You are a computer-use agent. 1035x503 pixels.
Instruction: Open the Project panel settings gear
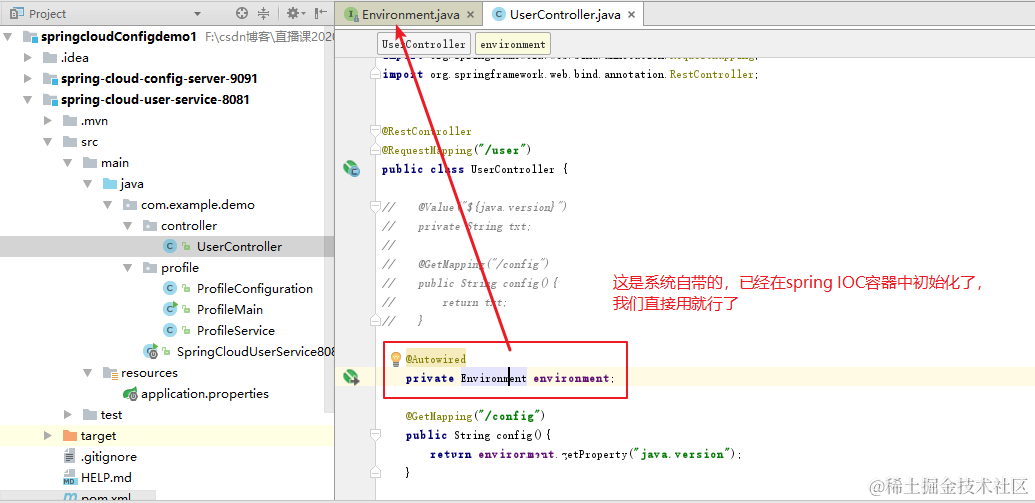293,13
